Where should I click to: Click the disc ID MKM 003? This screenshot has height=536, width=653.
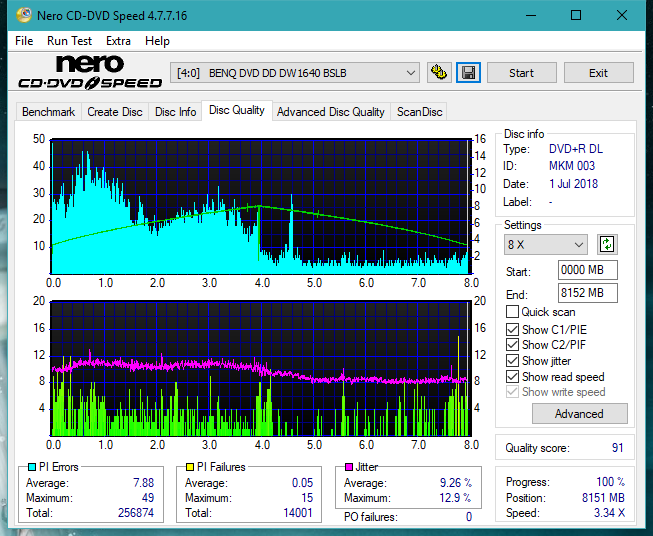point(572,166)
